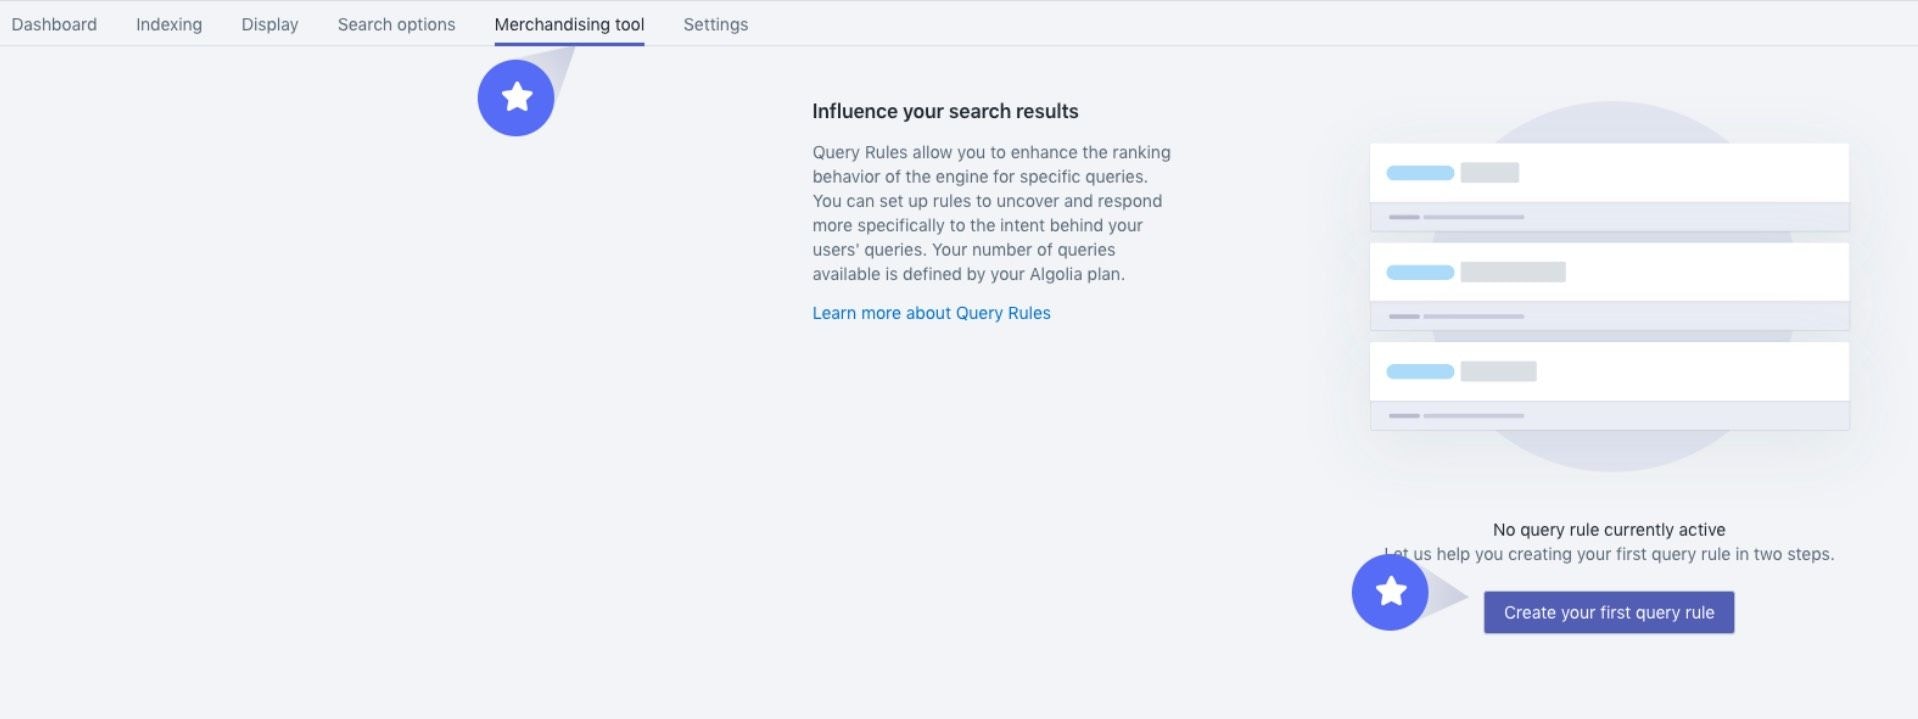Click the star badge above Merchandising tool tab
Image resolution: width=1918 pixels, height=719 pixels.
tap(516, 96)
